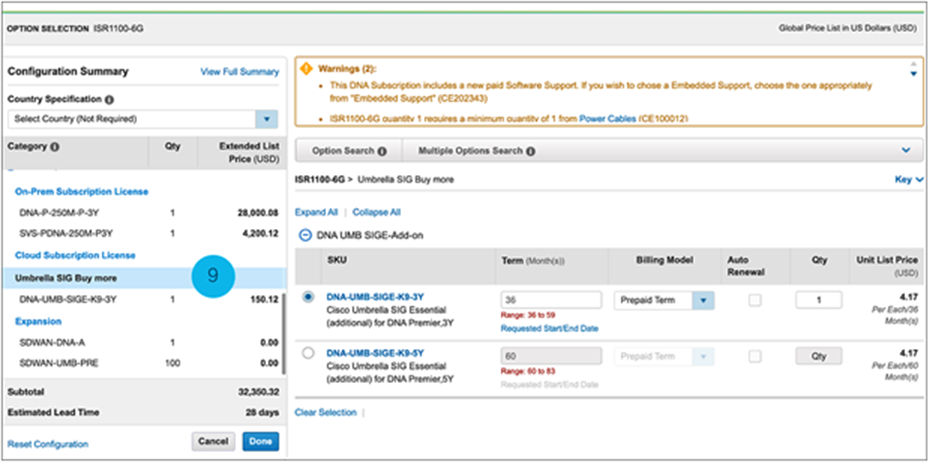Click the Cancel button

(213, 441)
